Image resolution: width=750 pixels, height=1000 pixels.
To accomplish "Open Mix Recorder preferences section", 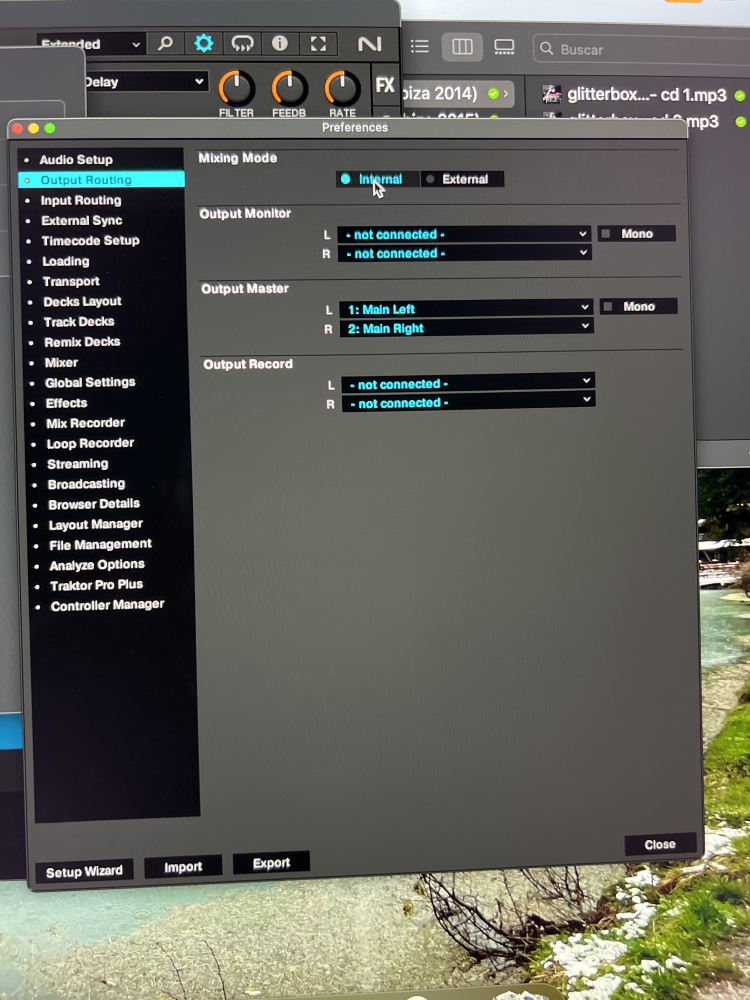I will [x=85, y=423].
